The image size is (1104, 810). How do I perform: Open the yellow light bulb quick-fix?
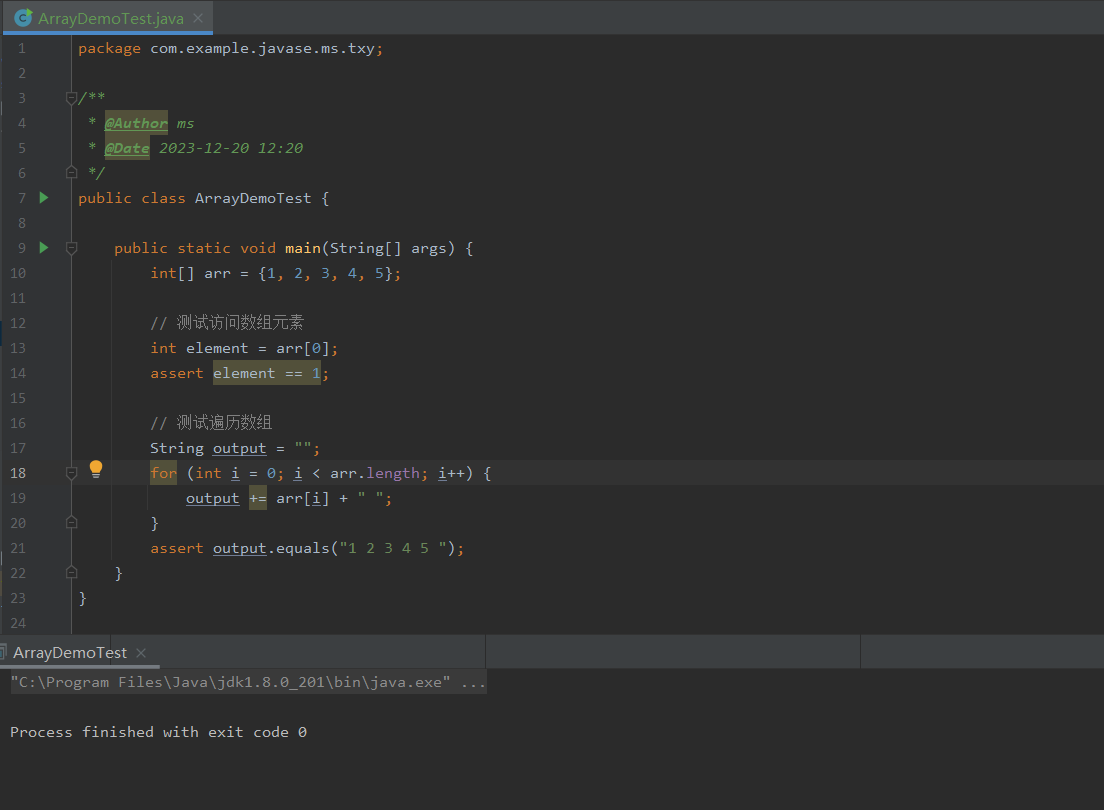point(96,469)
